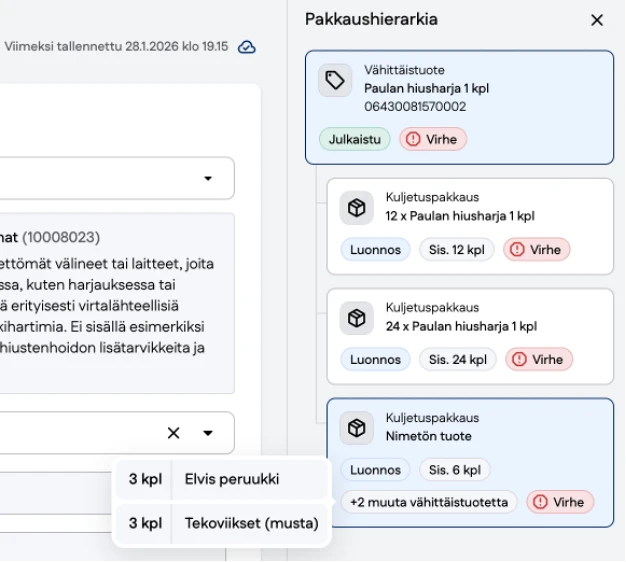Click the cloud saved status icon
This screenshot has height=562, width=626.
[x=247, y=47]
